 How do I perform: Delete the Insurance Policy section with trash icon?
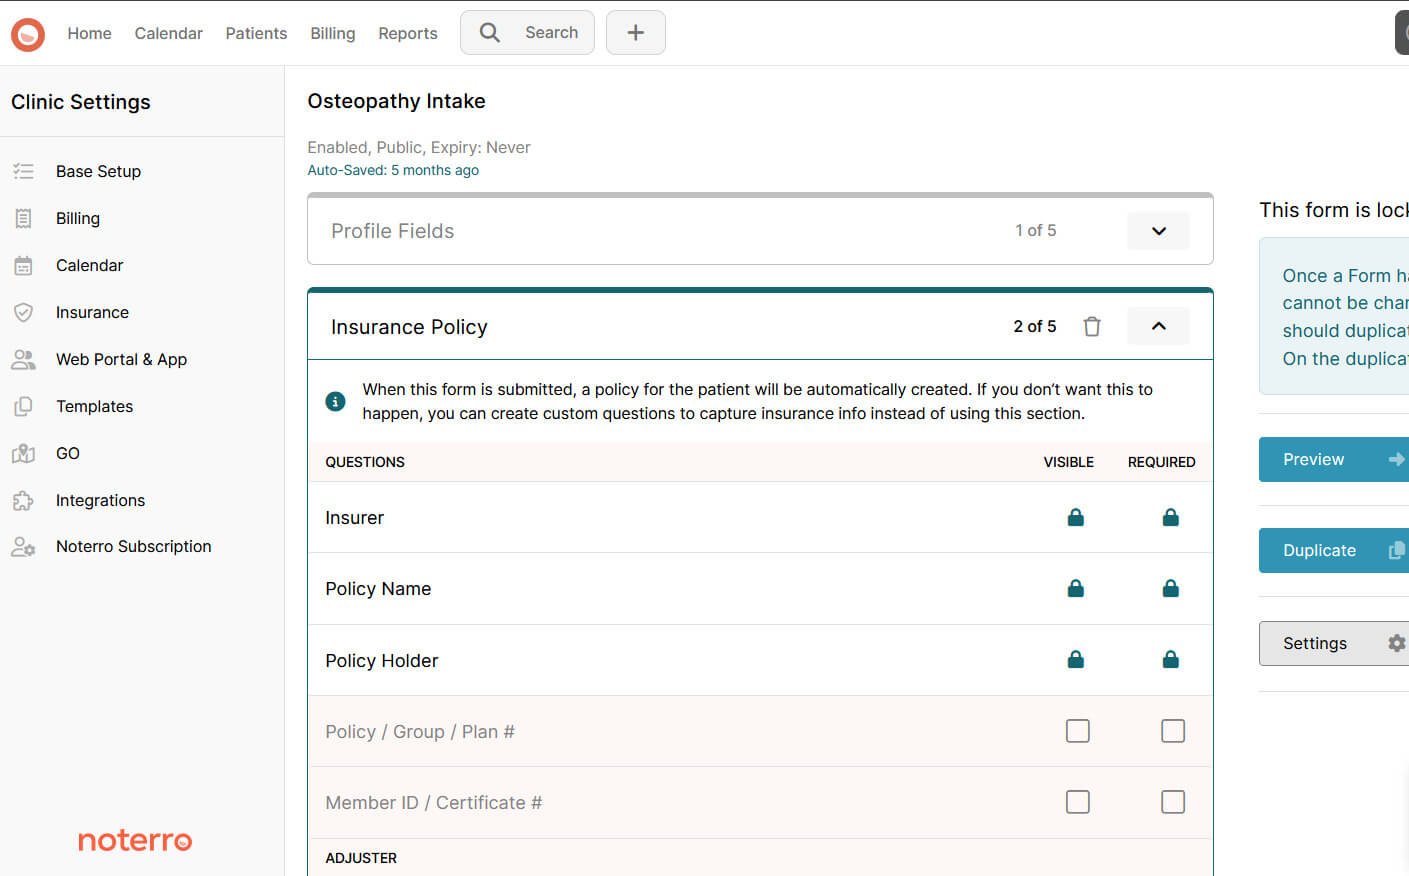[x=1092, y=326]
